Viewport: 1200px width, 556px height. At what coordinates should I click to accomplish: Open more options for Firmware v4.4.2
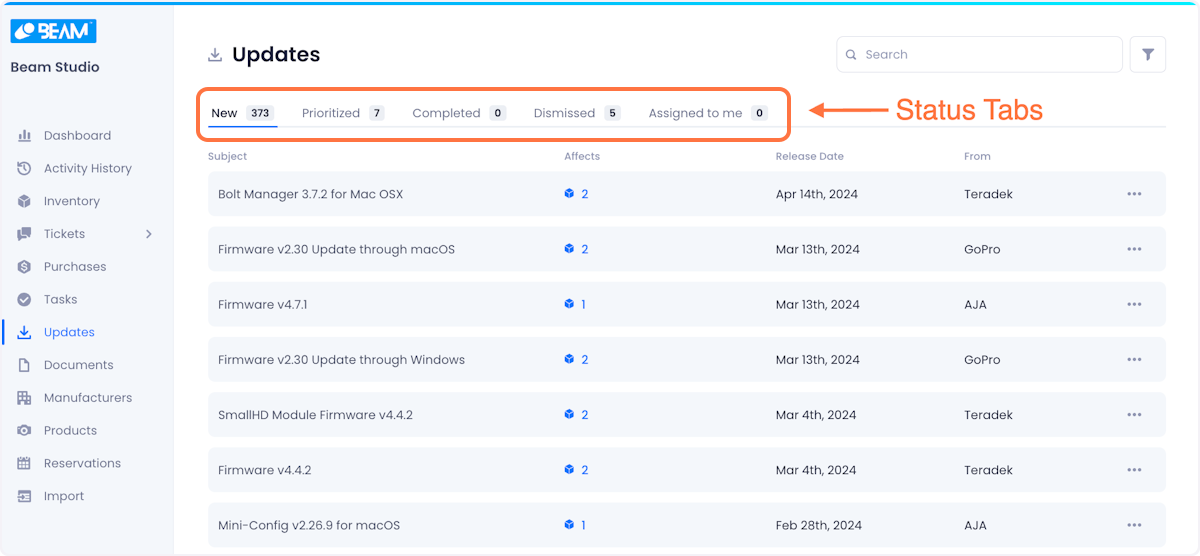point(1134,470)
